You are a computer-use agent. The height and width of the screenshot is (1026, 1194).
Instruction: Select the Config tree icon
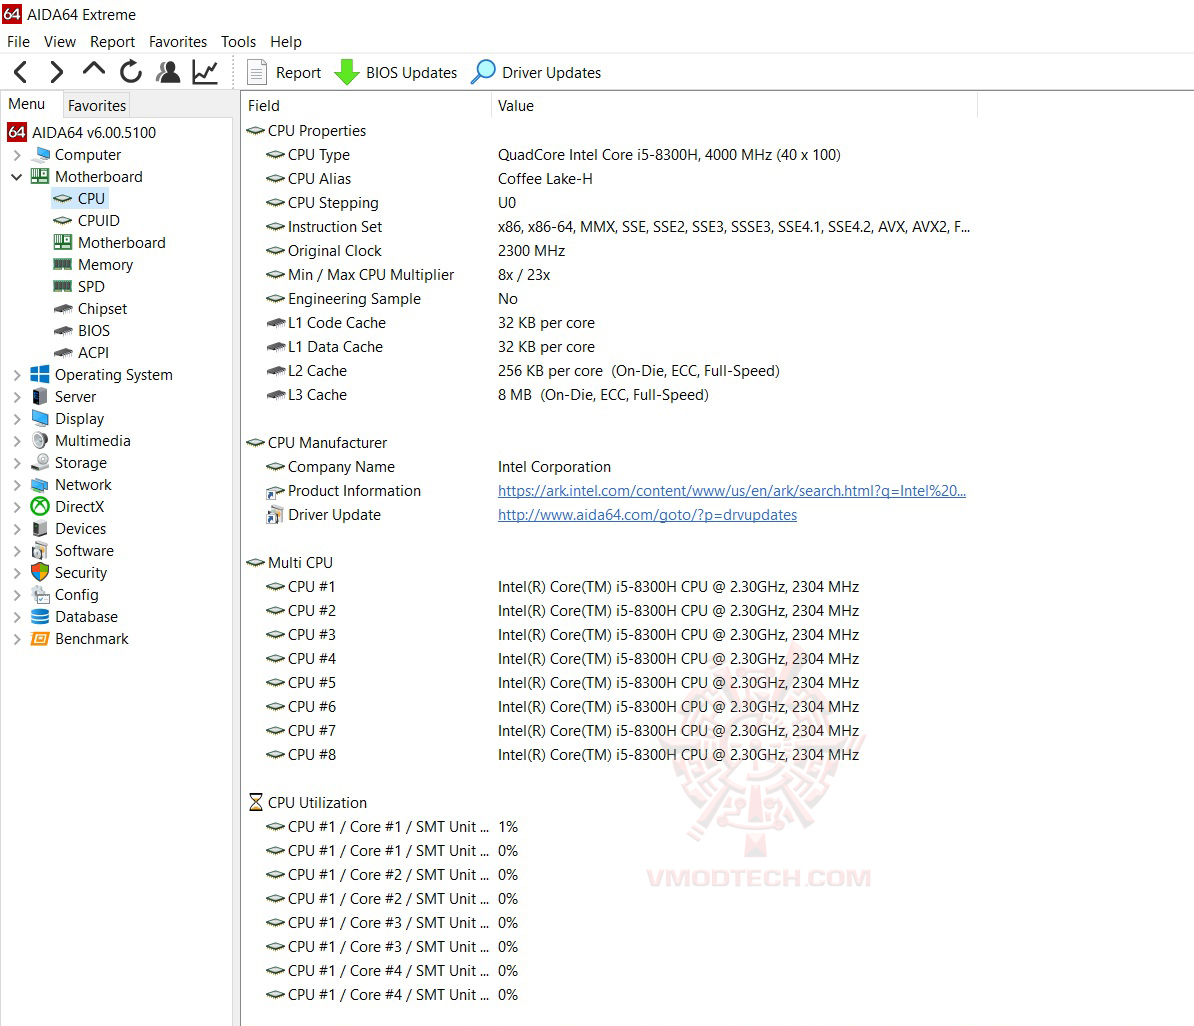[40, 595]
